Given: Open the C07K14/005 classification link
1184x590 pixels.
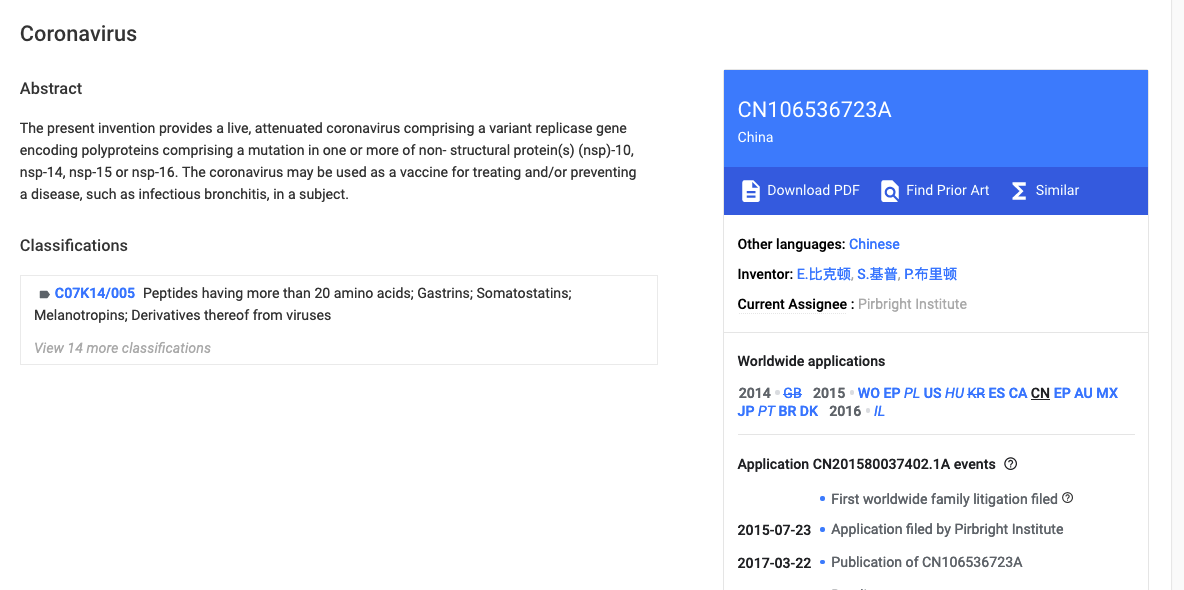Looking at the screenshot, I should (x=94, y=293).
